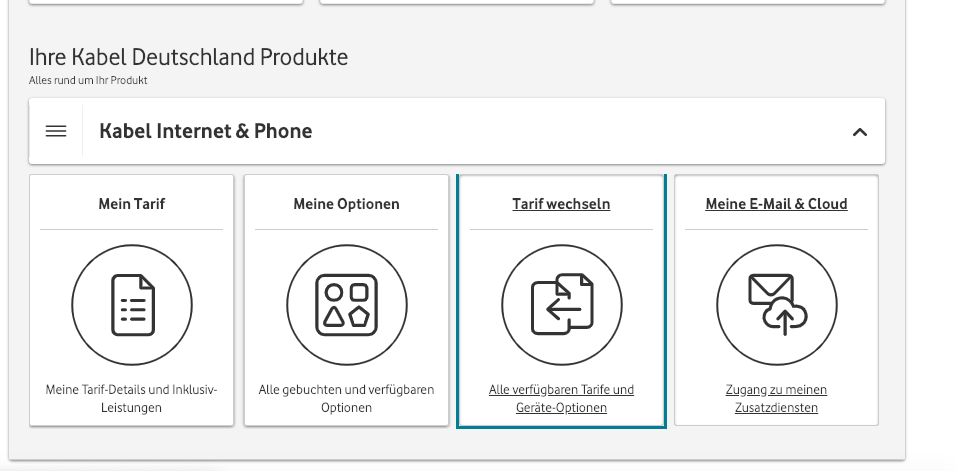Click the middle partially visible card at top
This screenshot has height=471, width=957.
(457, 2)
